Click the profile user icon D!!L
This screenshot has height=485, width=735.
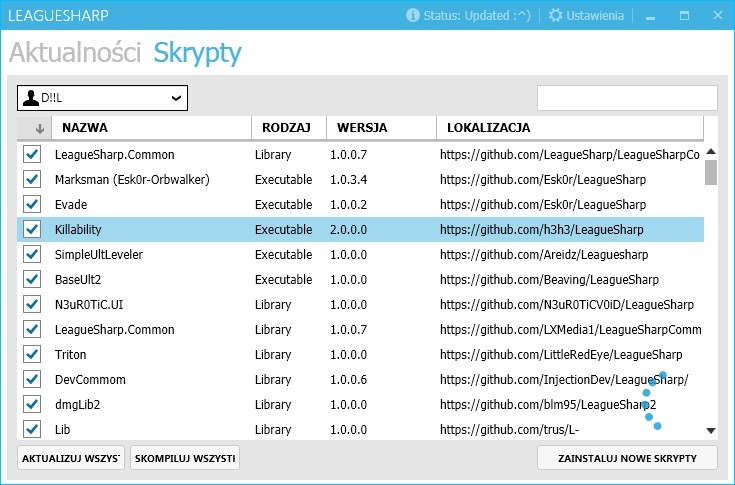pos(31,98)
